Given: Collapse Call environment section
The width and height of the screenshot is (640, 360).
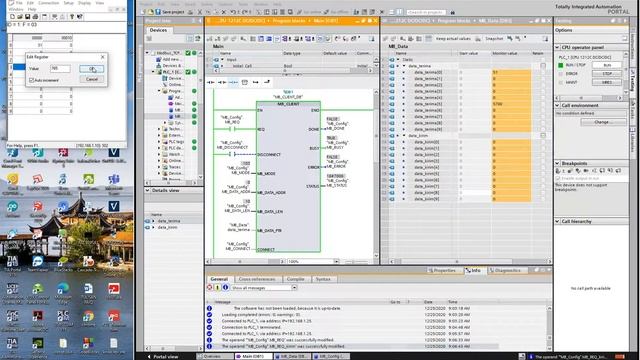Looking at the screenshot, I should [x=558, y=105].
